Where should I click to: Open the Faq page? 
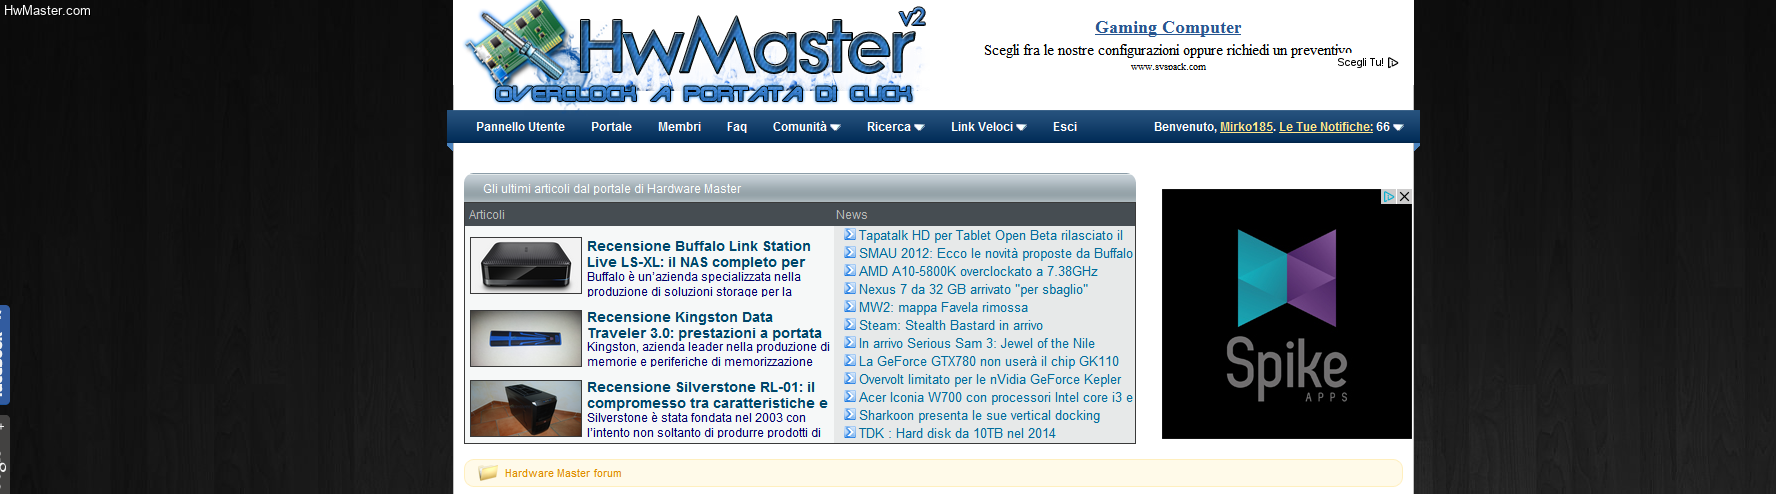[737, 127]
